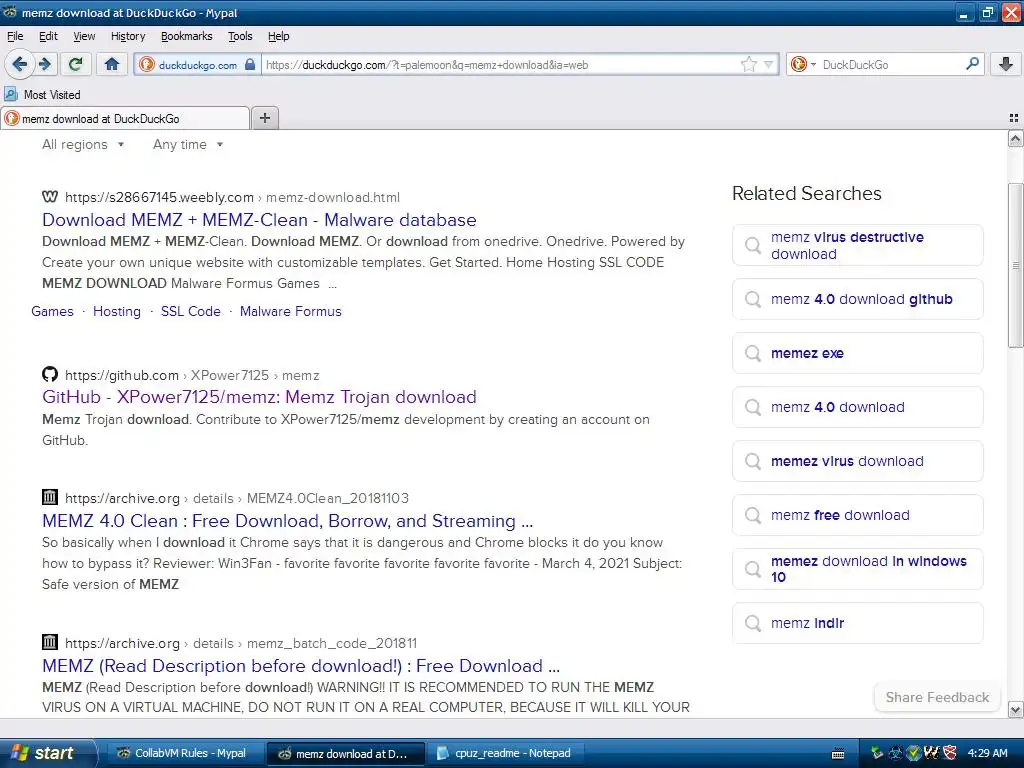
Task: Open the Most Visited bookmarks folder
Action: 43,95
